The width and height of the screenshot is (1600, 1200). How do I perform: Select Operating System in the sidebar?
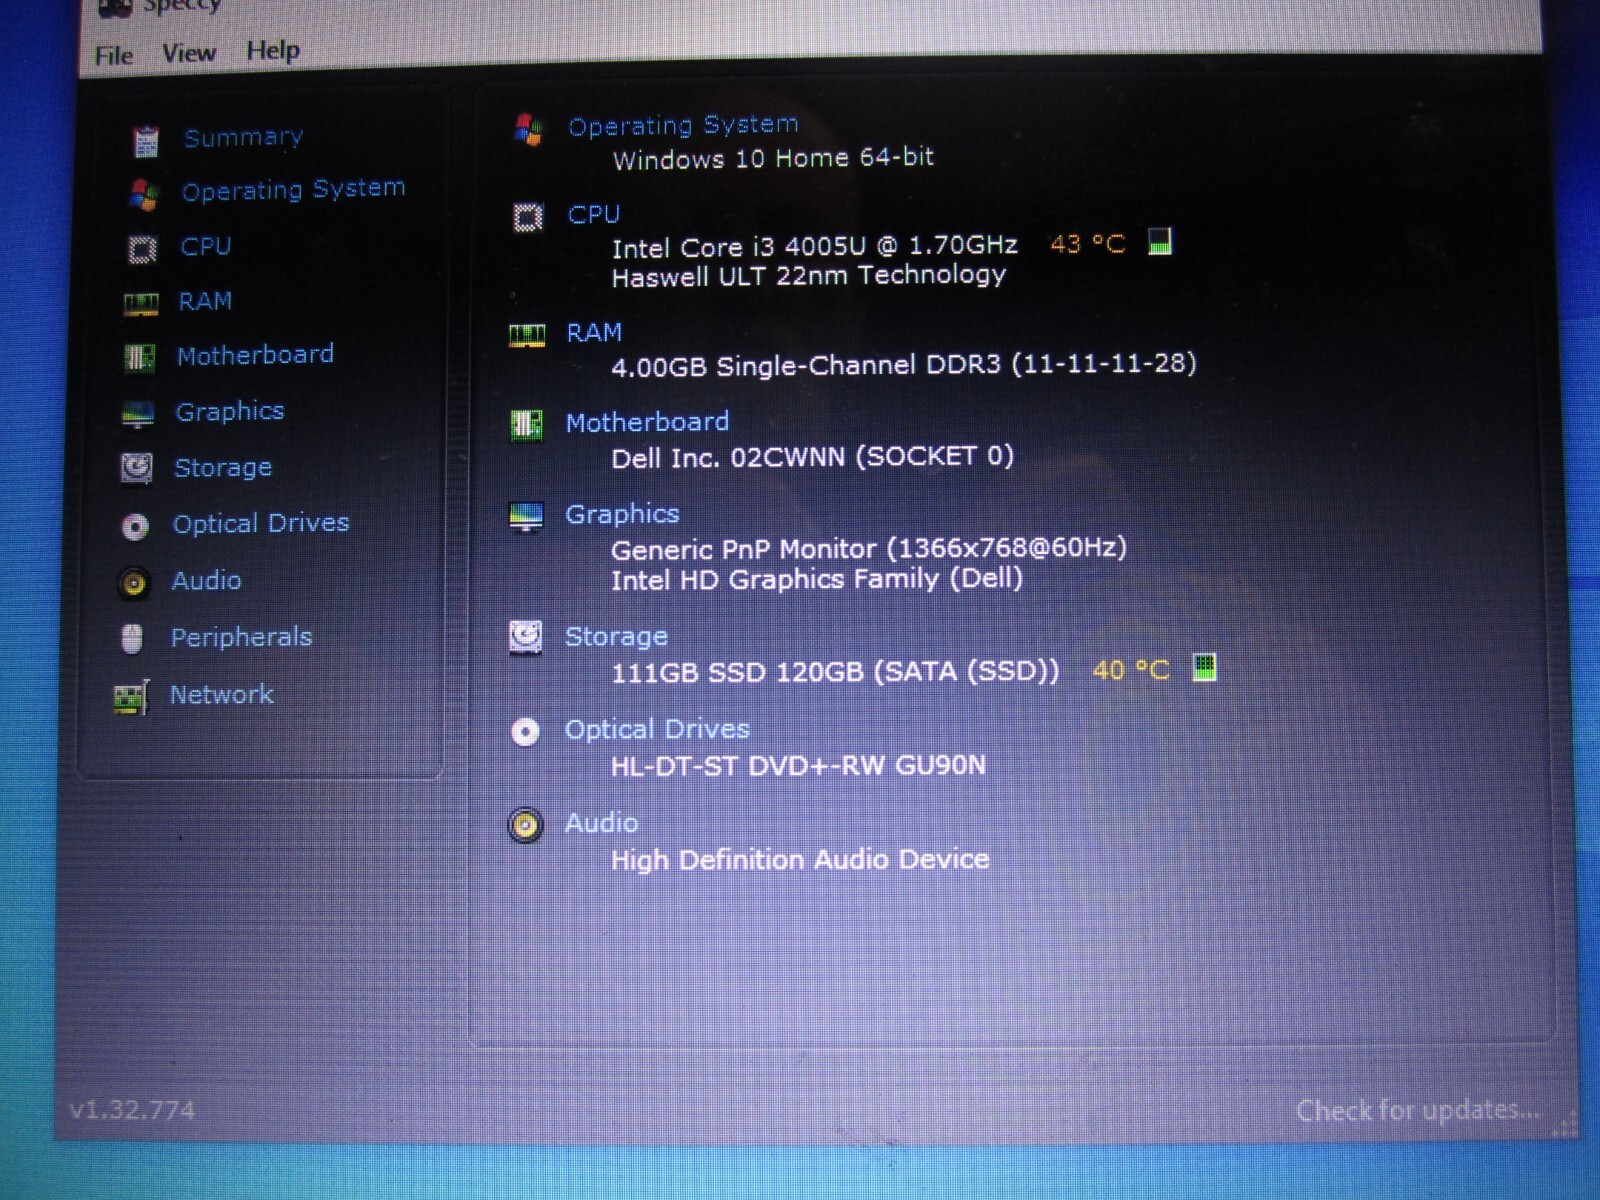tap(293, 190)
